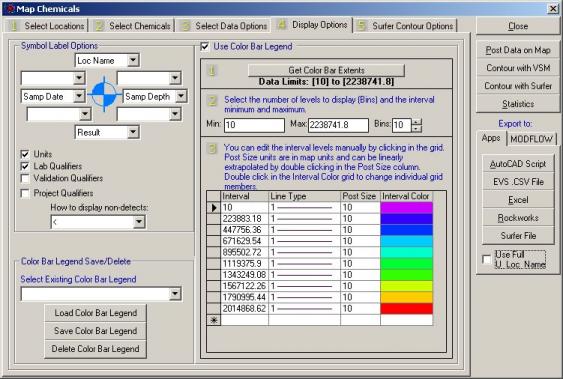Click the purple interval color swatch

pos(406,207)
